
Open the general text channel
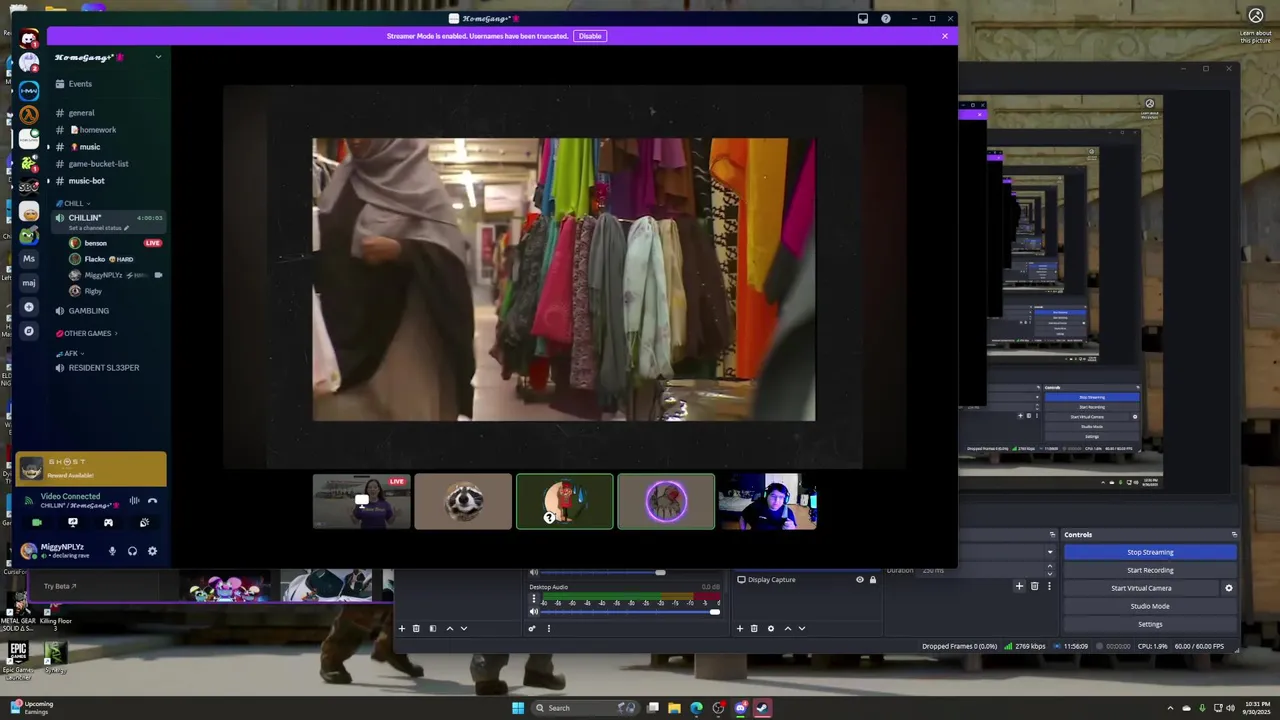pos(108,113)
